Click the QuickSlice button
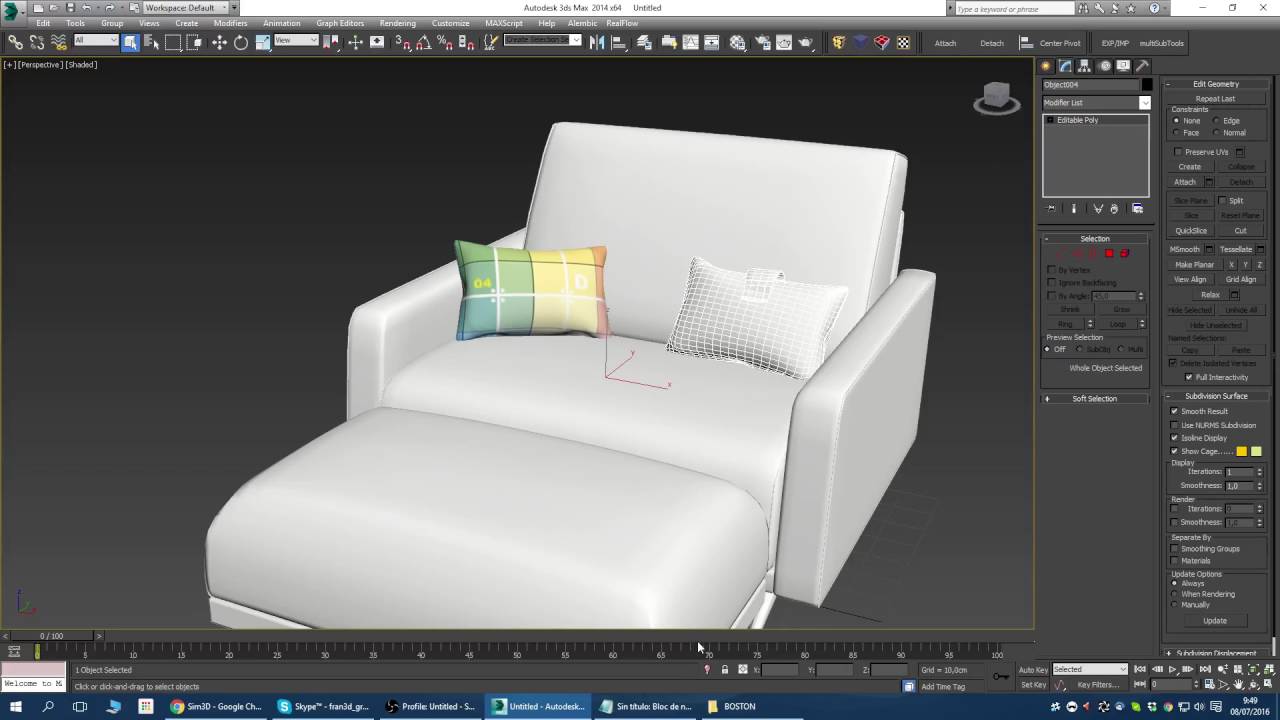 click(x=1191, y=231)
